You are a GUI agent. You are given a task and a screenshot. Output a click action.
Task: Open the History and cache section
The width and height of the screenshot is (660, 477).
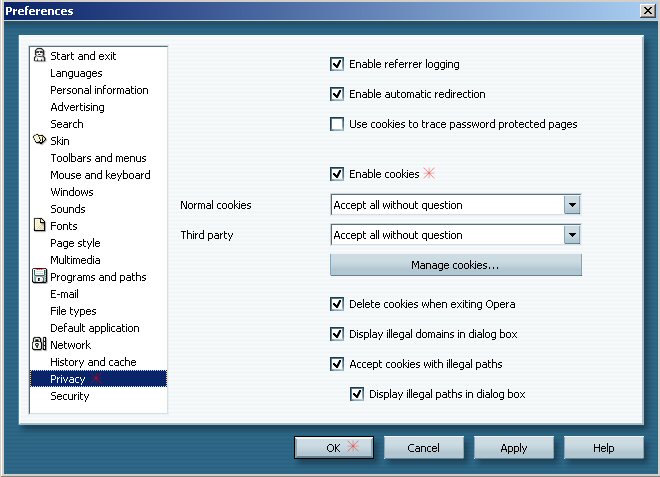coord(93,362)
